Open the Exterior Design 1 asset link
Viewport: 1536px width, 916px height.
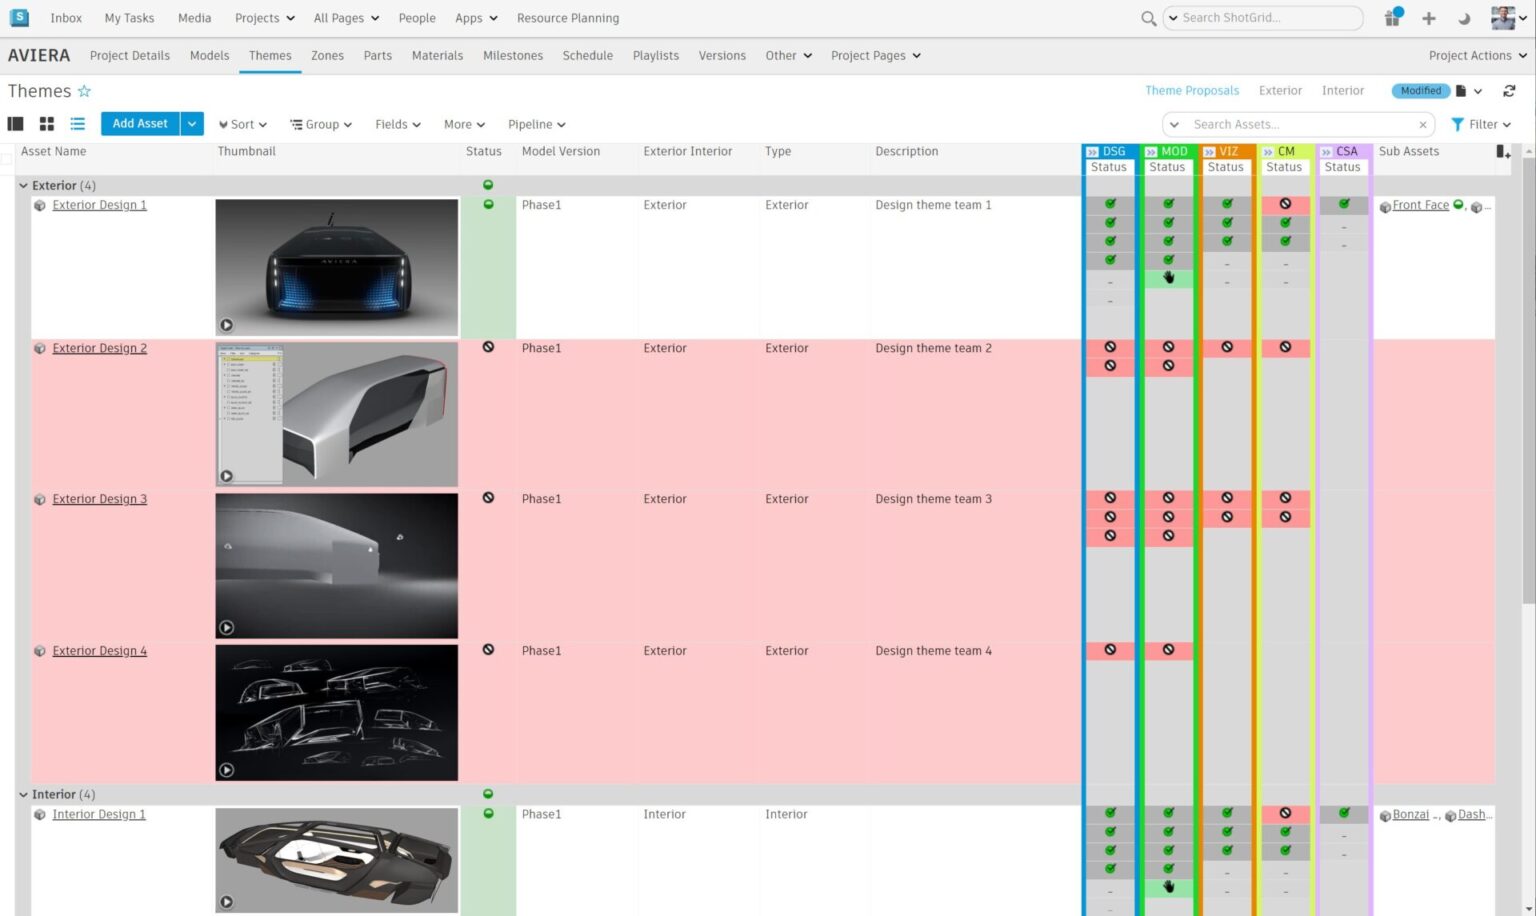99,205
